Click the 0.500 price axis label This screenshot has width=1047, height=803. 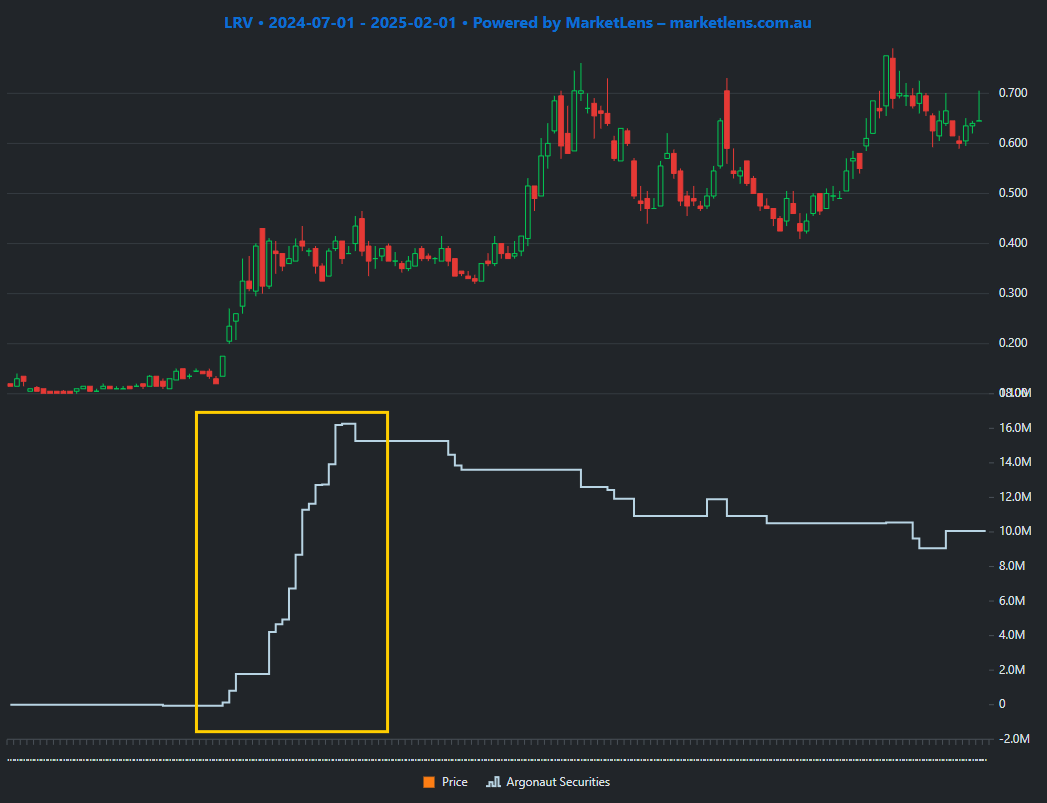tap(1011, 193)
